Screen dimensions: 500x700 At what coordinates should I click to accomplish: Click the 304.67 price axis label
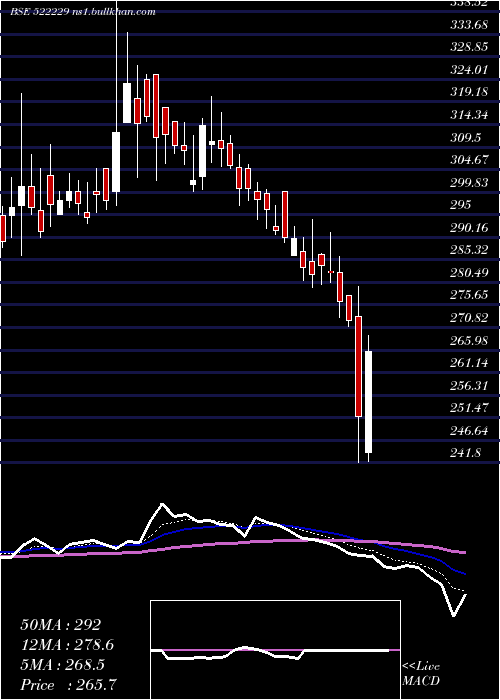(468, 160)
